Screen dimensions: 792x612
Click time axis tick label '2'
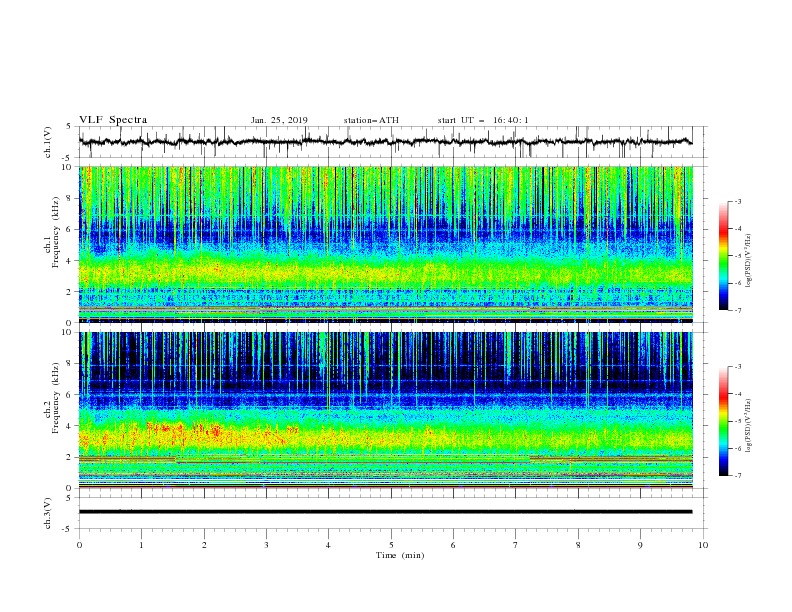204,545
